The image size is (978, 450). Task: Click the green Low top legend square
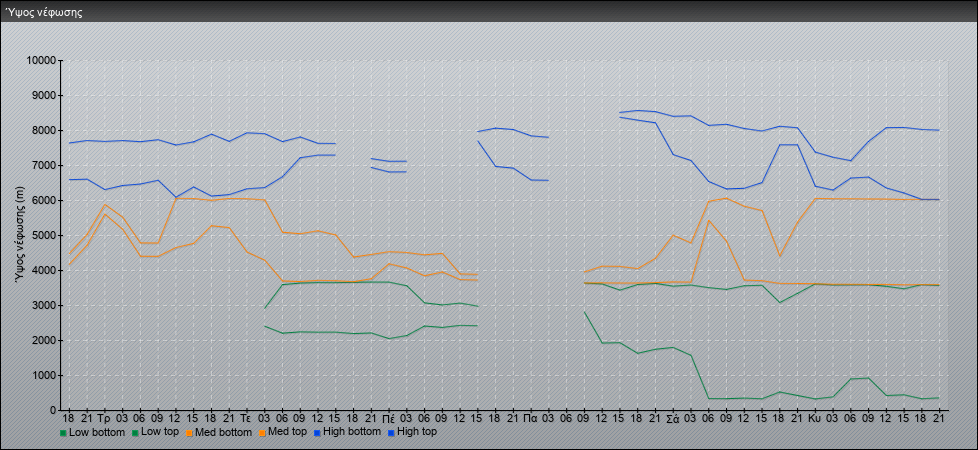pyautogui.click(x=134, y=433)
